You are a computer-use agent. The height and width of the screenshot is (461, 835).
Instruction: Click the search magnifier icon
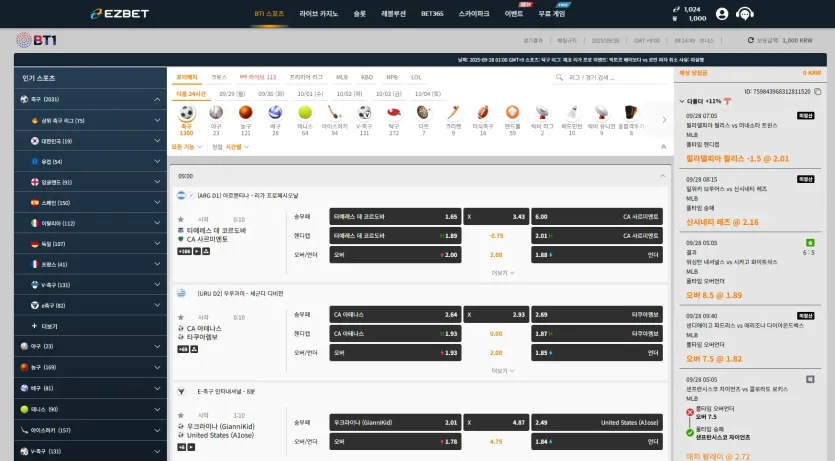tap(559, 77)
